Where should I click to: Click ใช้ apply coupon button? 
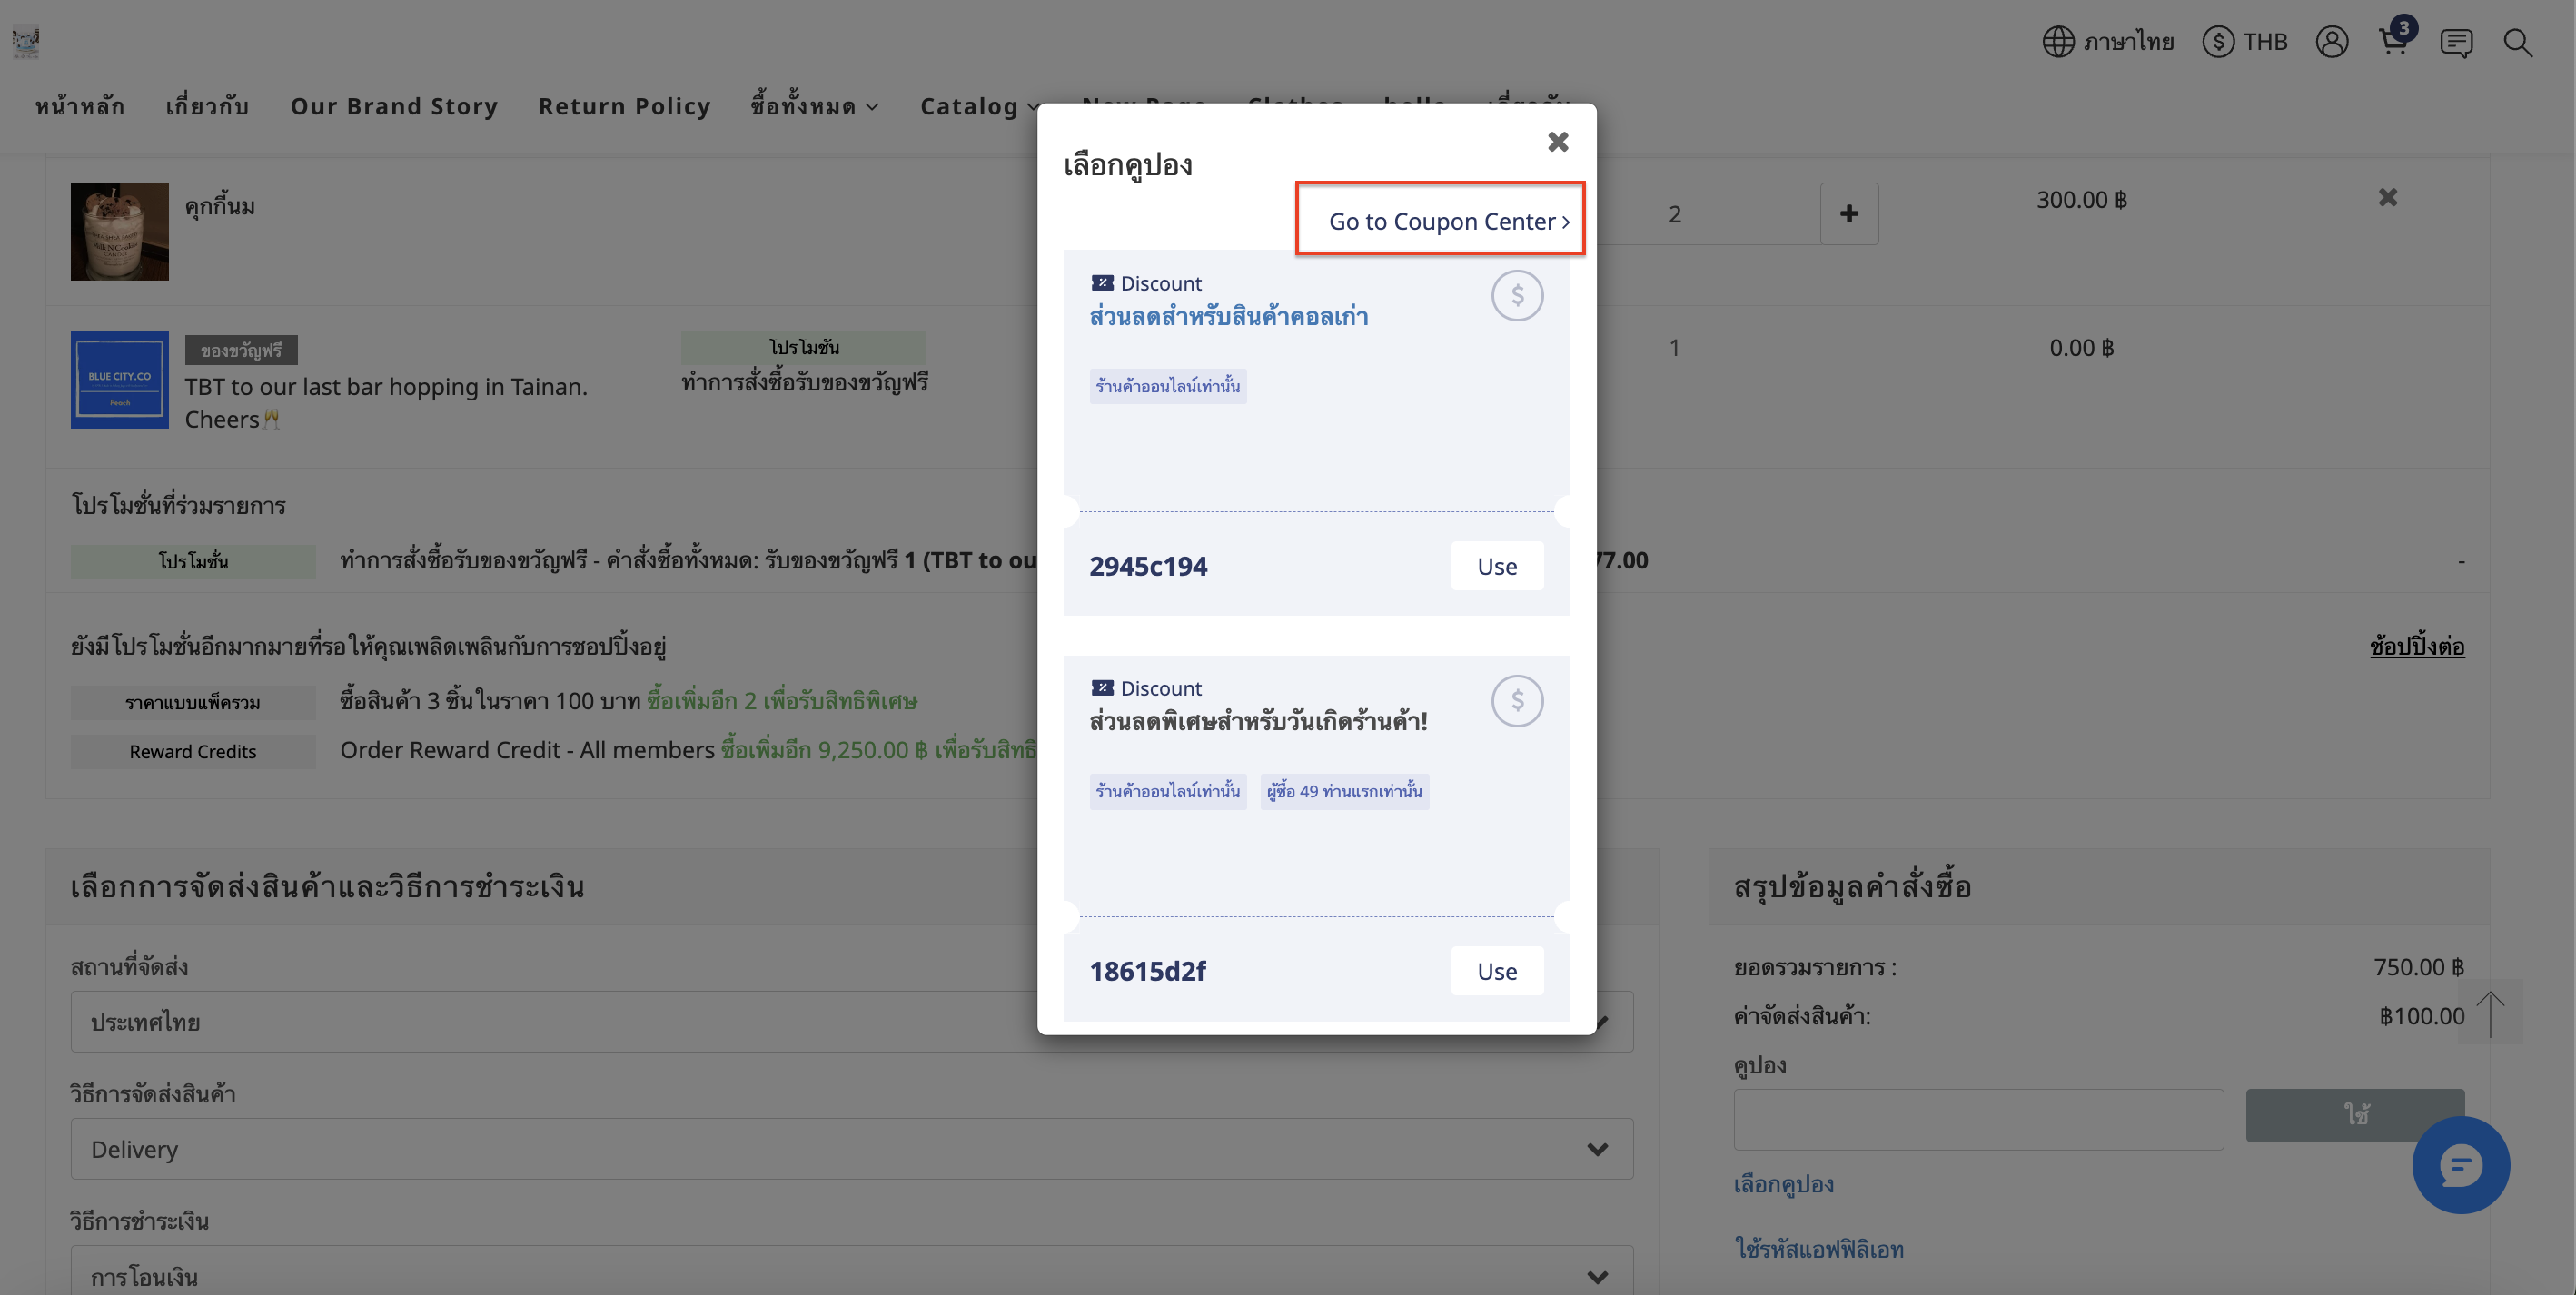2354,1115
